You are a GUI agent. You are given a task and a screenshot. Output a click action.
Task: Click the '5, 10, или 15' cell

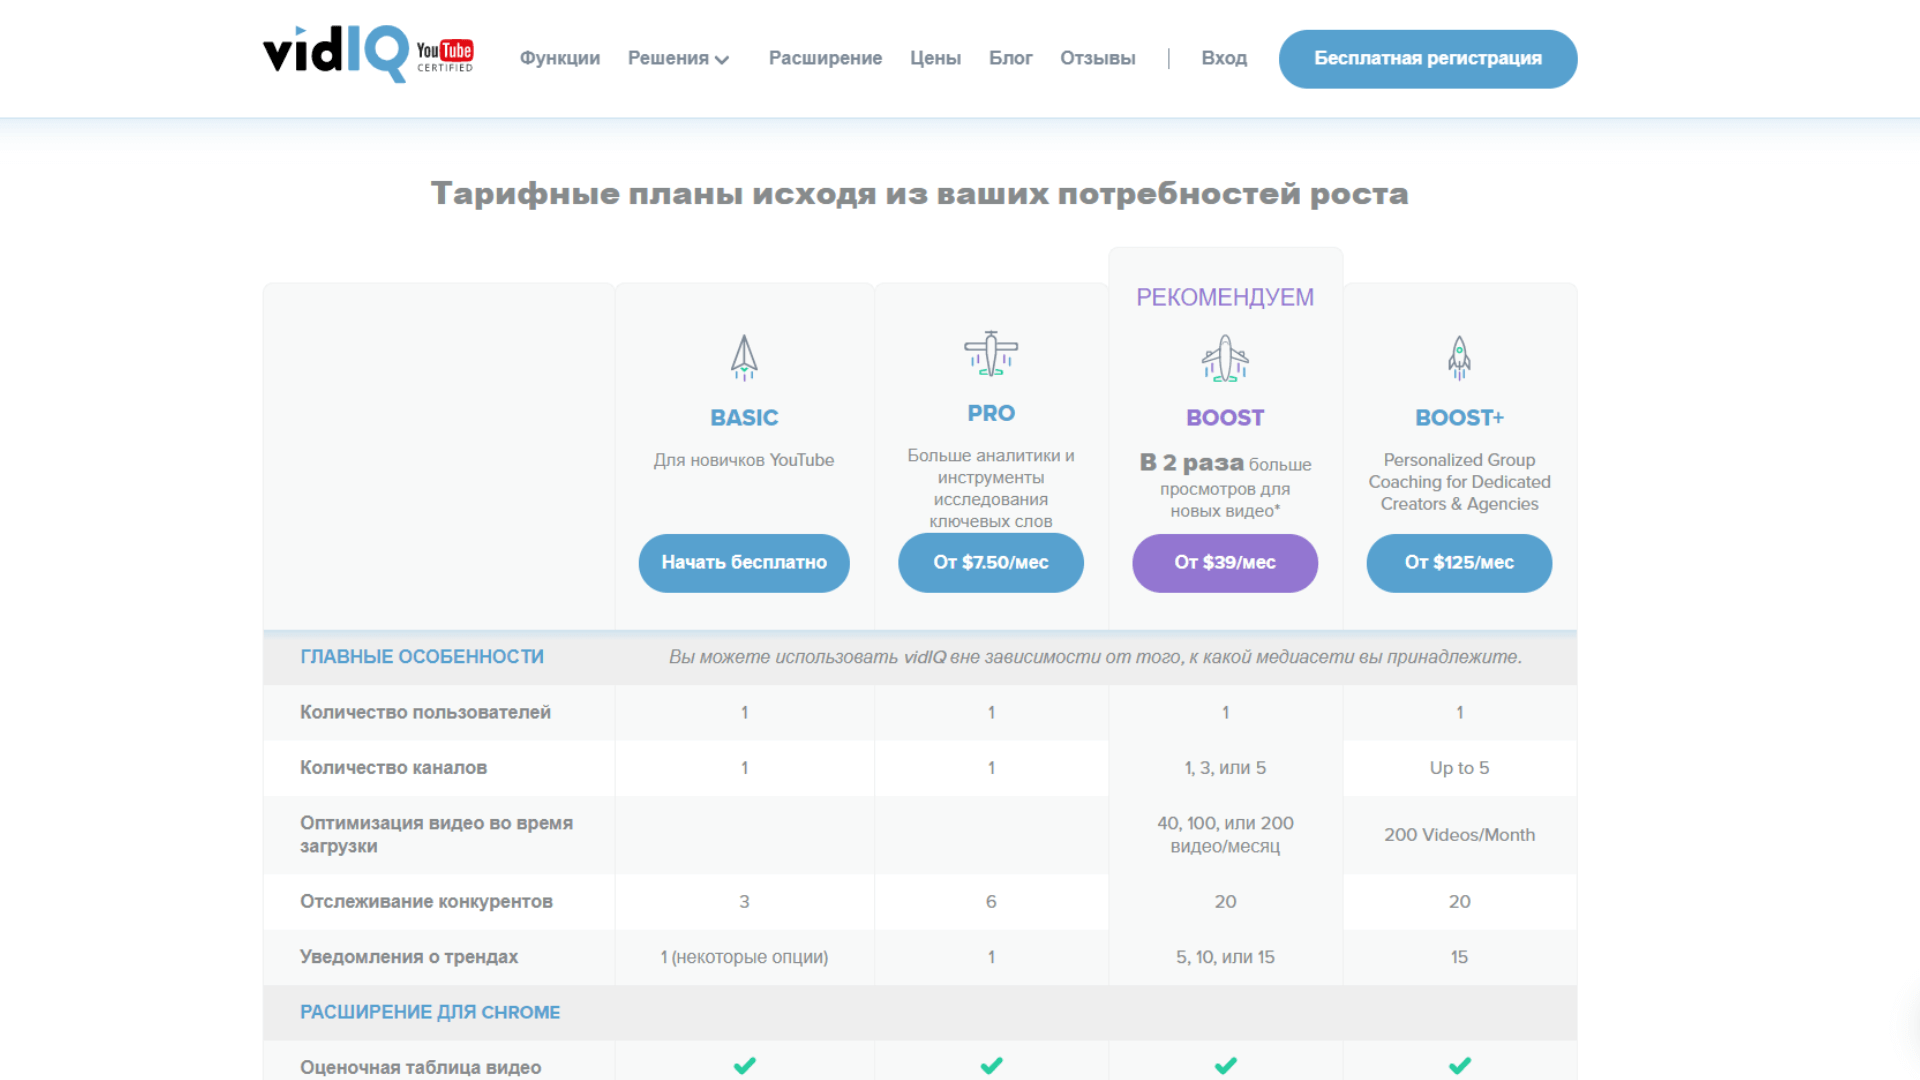[x=1225, y=957]
